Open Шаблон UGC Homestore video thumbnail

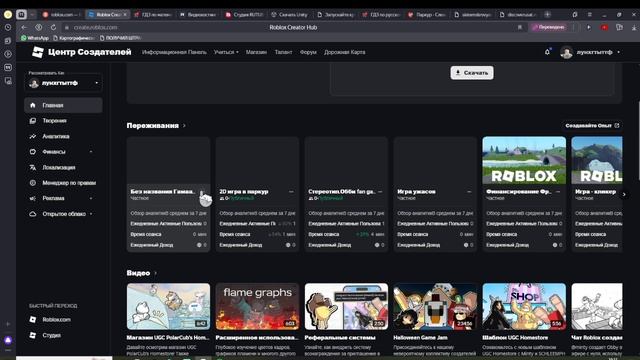pyautogui.click(x=524, y=306)
